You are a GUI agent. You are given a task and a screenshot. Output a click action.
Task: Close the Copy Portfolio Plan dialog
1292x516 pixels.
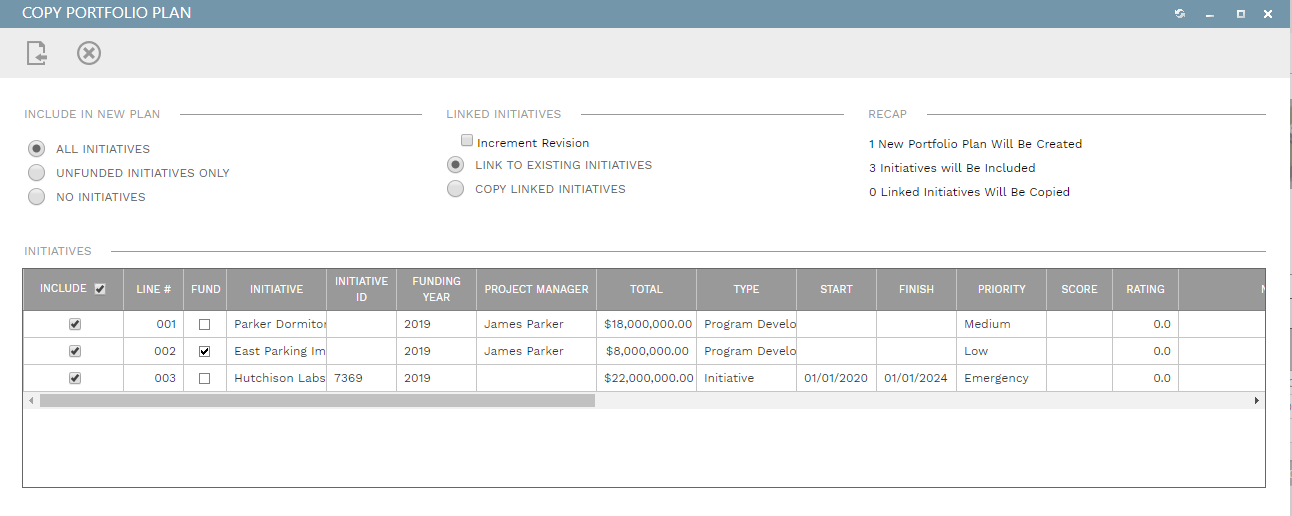click(x=1268, y=14)
